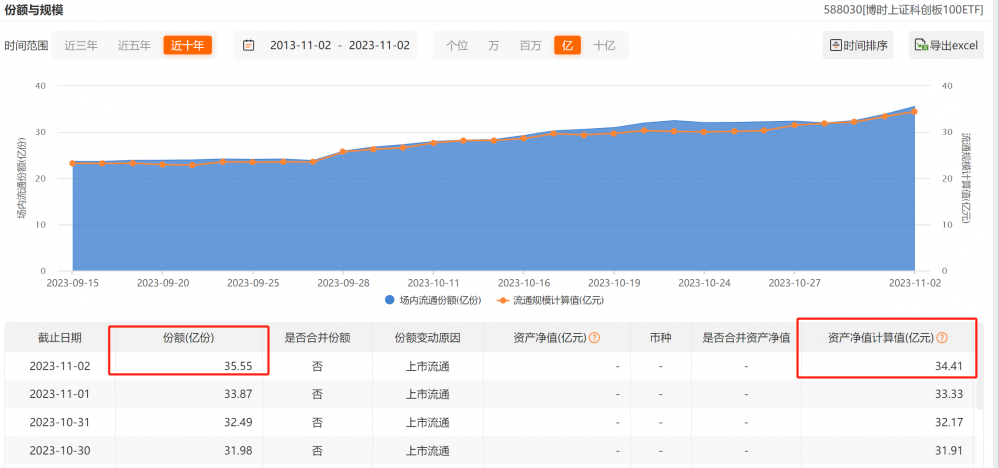The height and width of the screenshot is (468, 999).
Task: Toggle the blue 场内流通份额 legend marker
Action: coord(389,300)
